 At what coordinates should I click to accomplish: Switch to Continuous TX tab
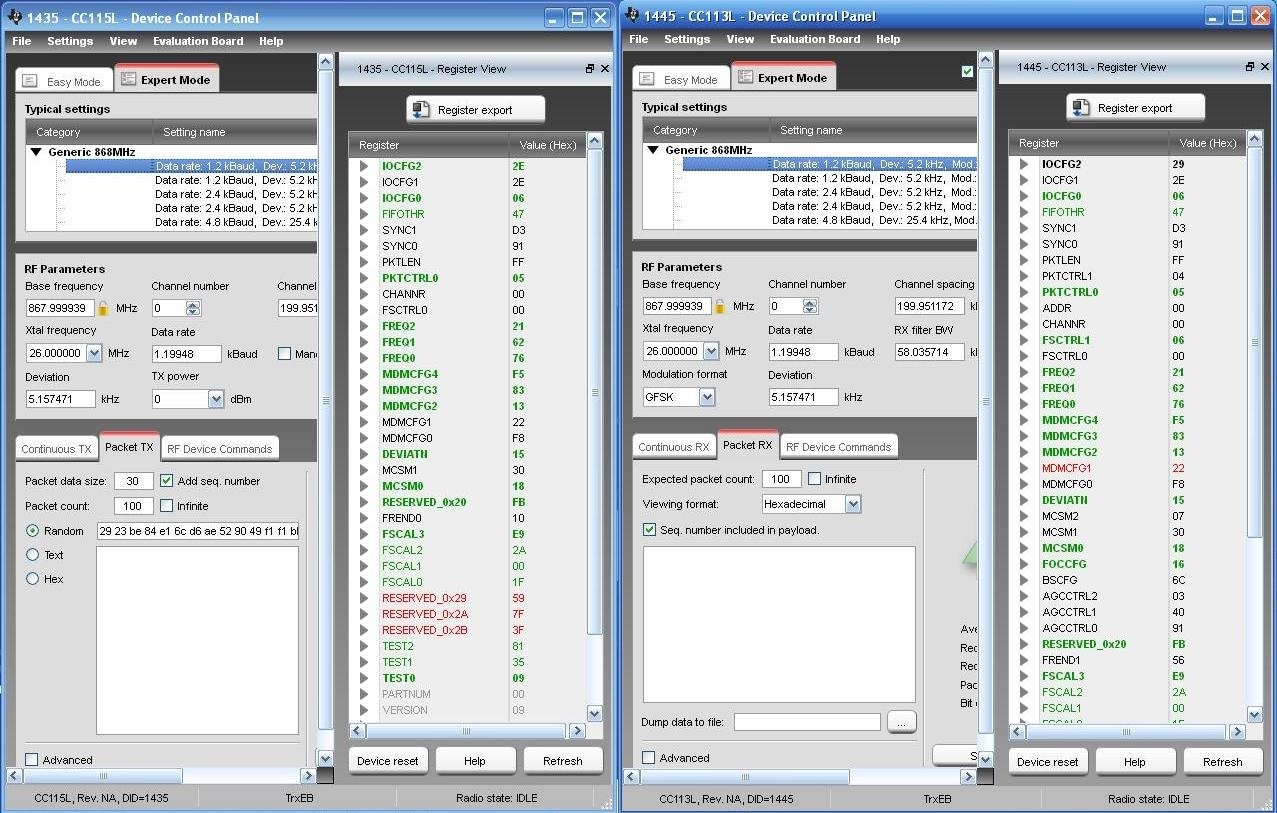(x=56, y=449)
